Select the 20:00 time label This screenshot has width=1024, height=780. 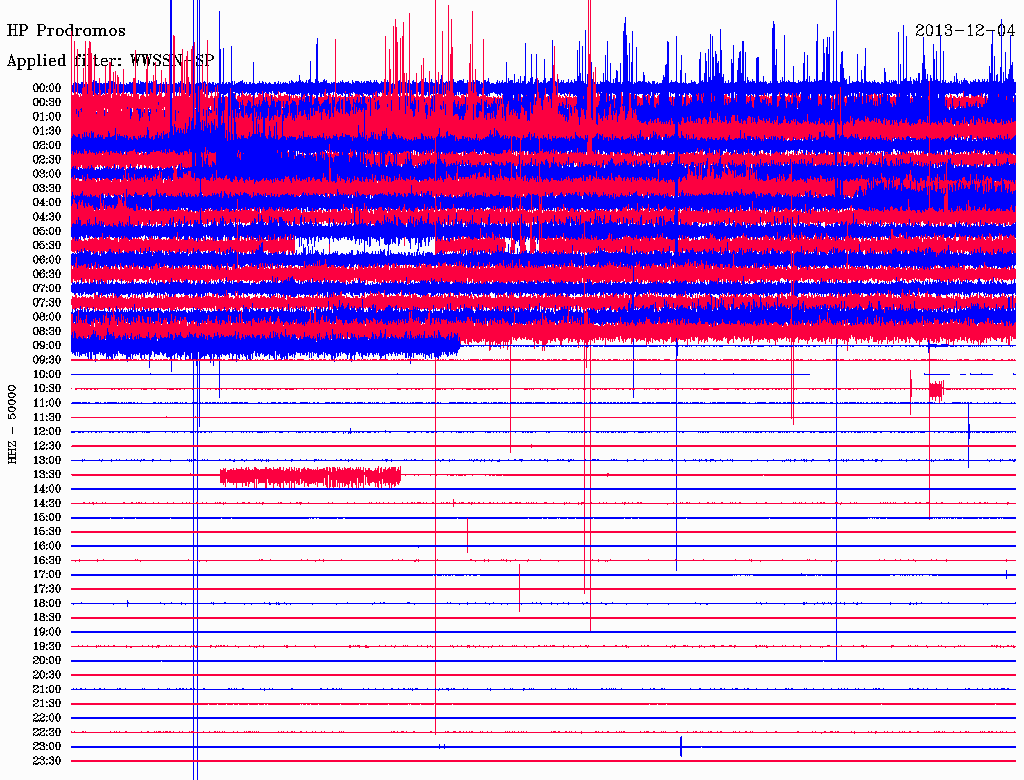47,660
